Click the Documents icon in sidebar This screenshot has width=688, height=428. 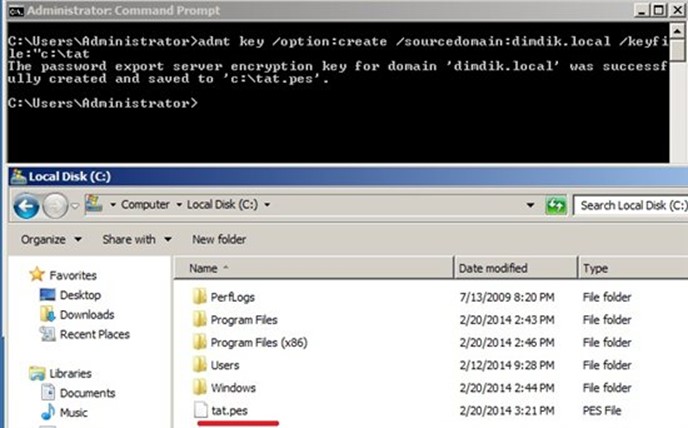[48, 392]
